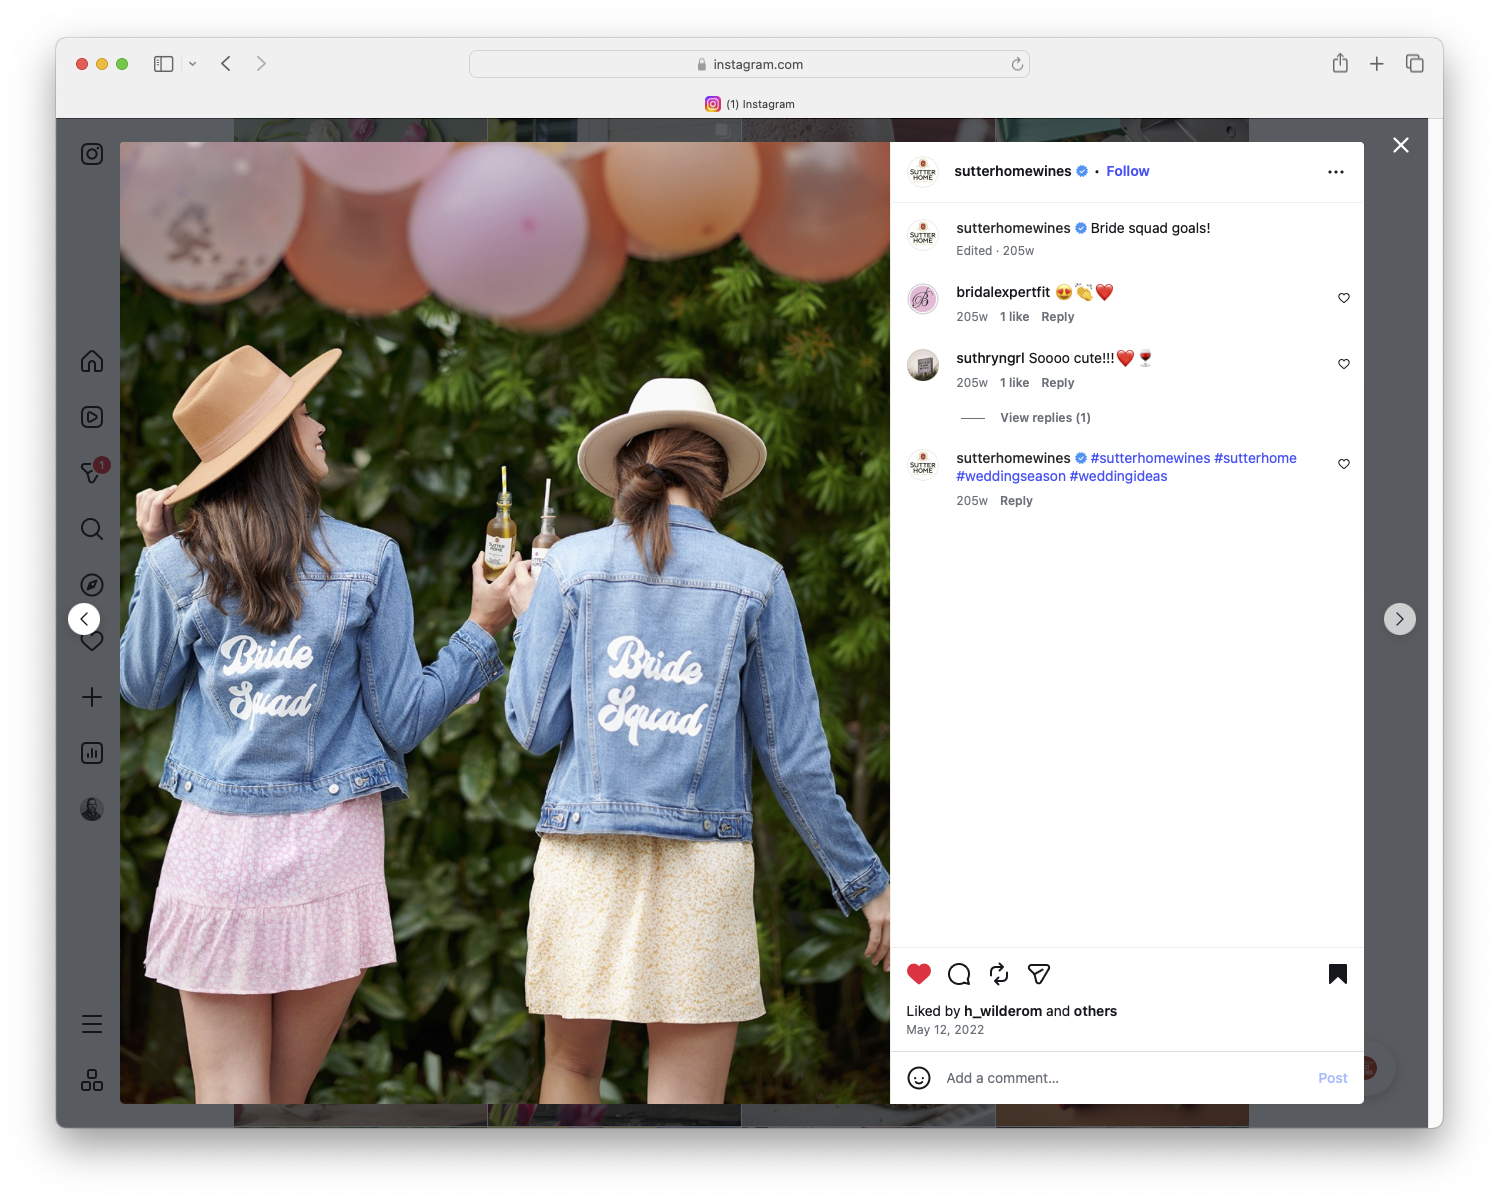The height and width of the screenshot is (1202, 1499).
Task: Repost using the arrows icon
Action: pos(999,974)
